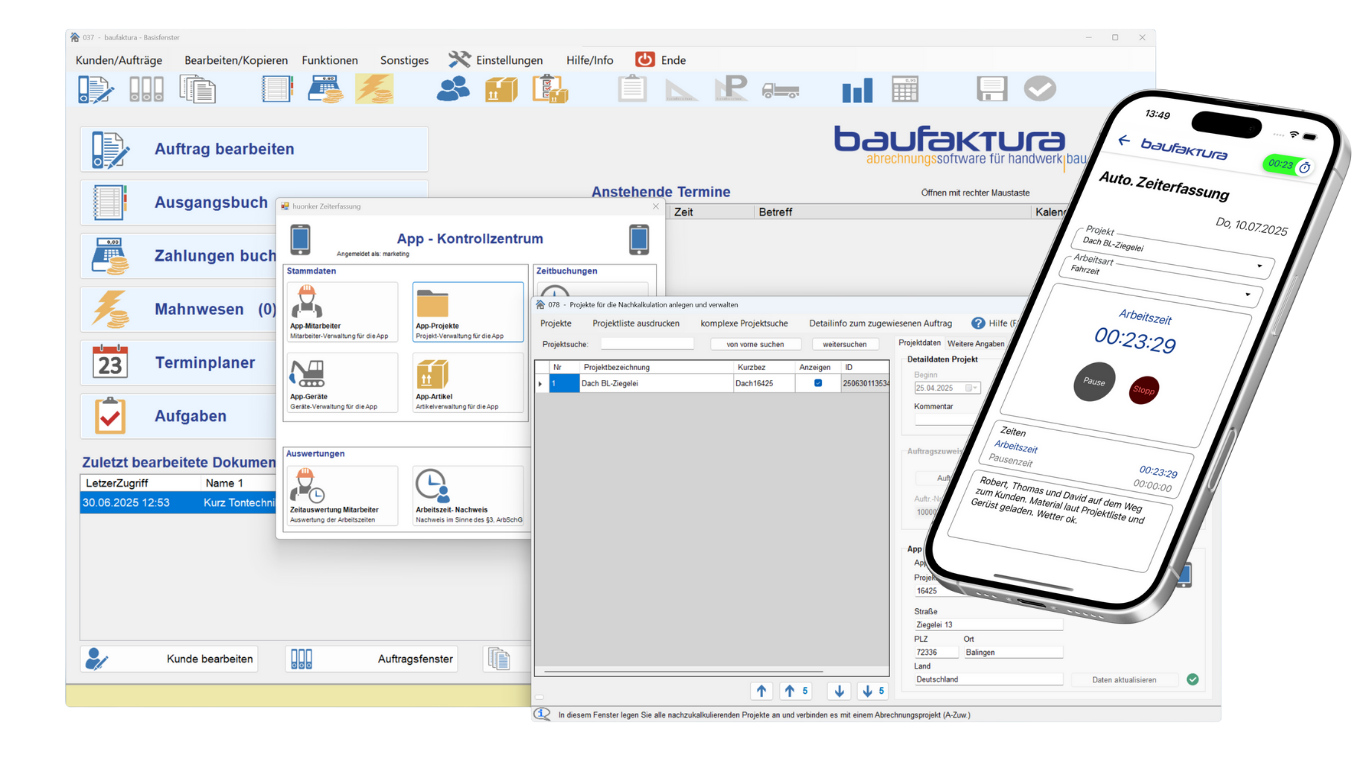Open Detailinfo zum zugewiesenen Auftrag
The image size is (1366, 768).
(x=880, y=323)
